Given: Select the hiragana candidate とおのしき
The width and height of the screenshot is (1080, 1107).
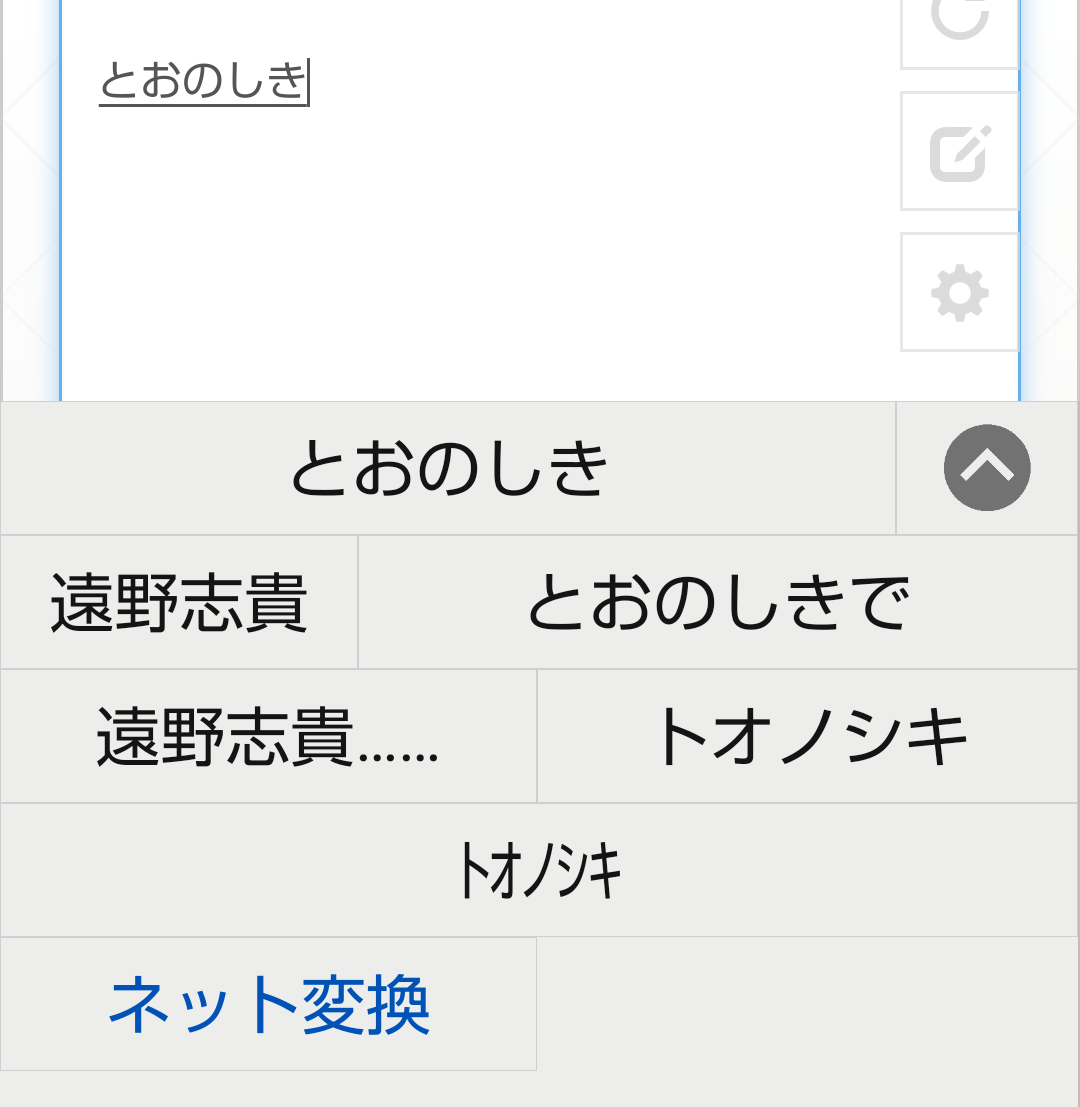Looking at the screenshot, I should (x=448, y=468).
